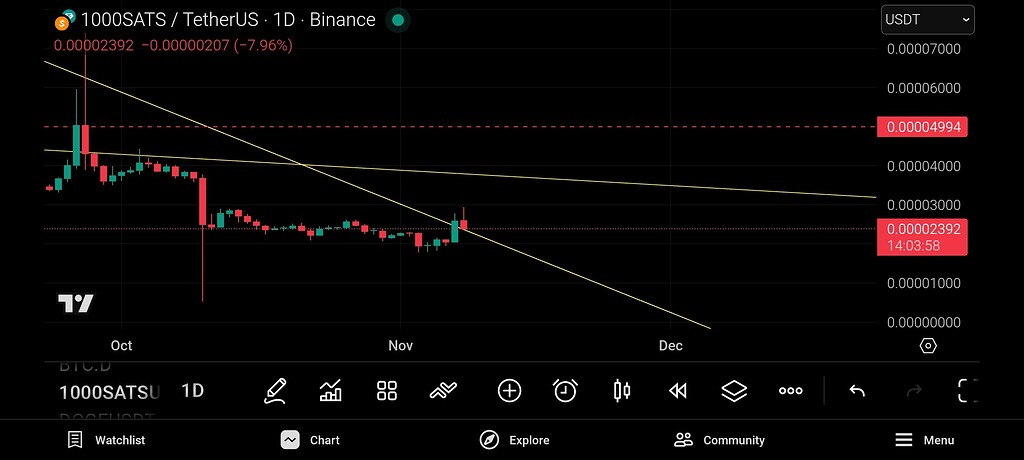Undo the last chart action
The image size is (1024, 460).
[x=857, y=390]
